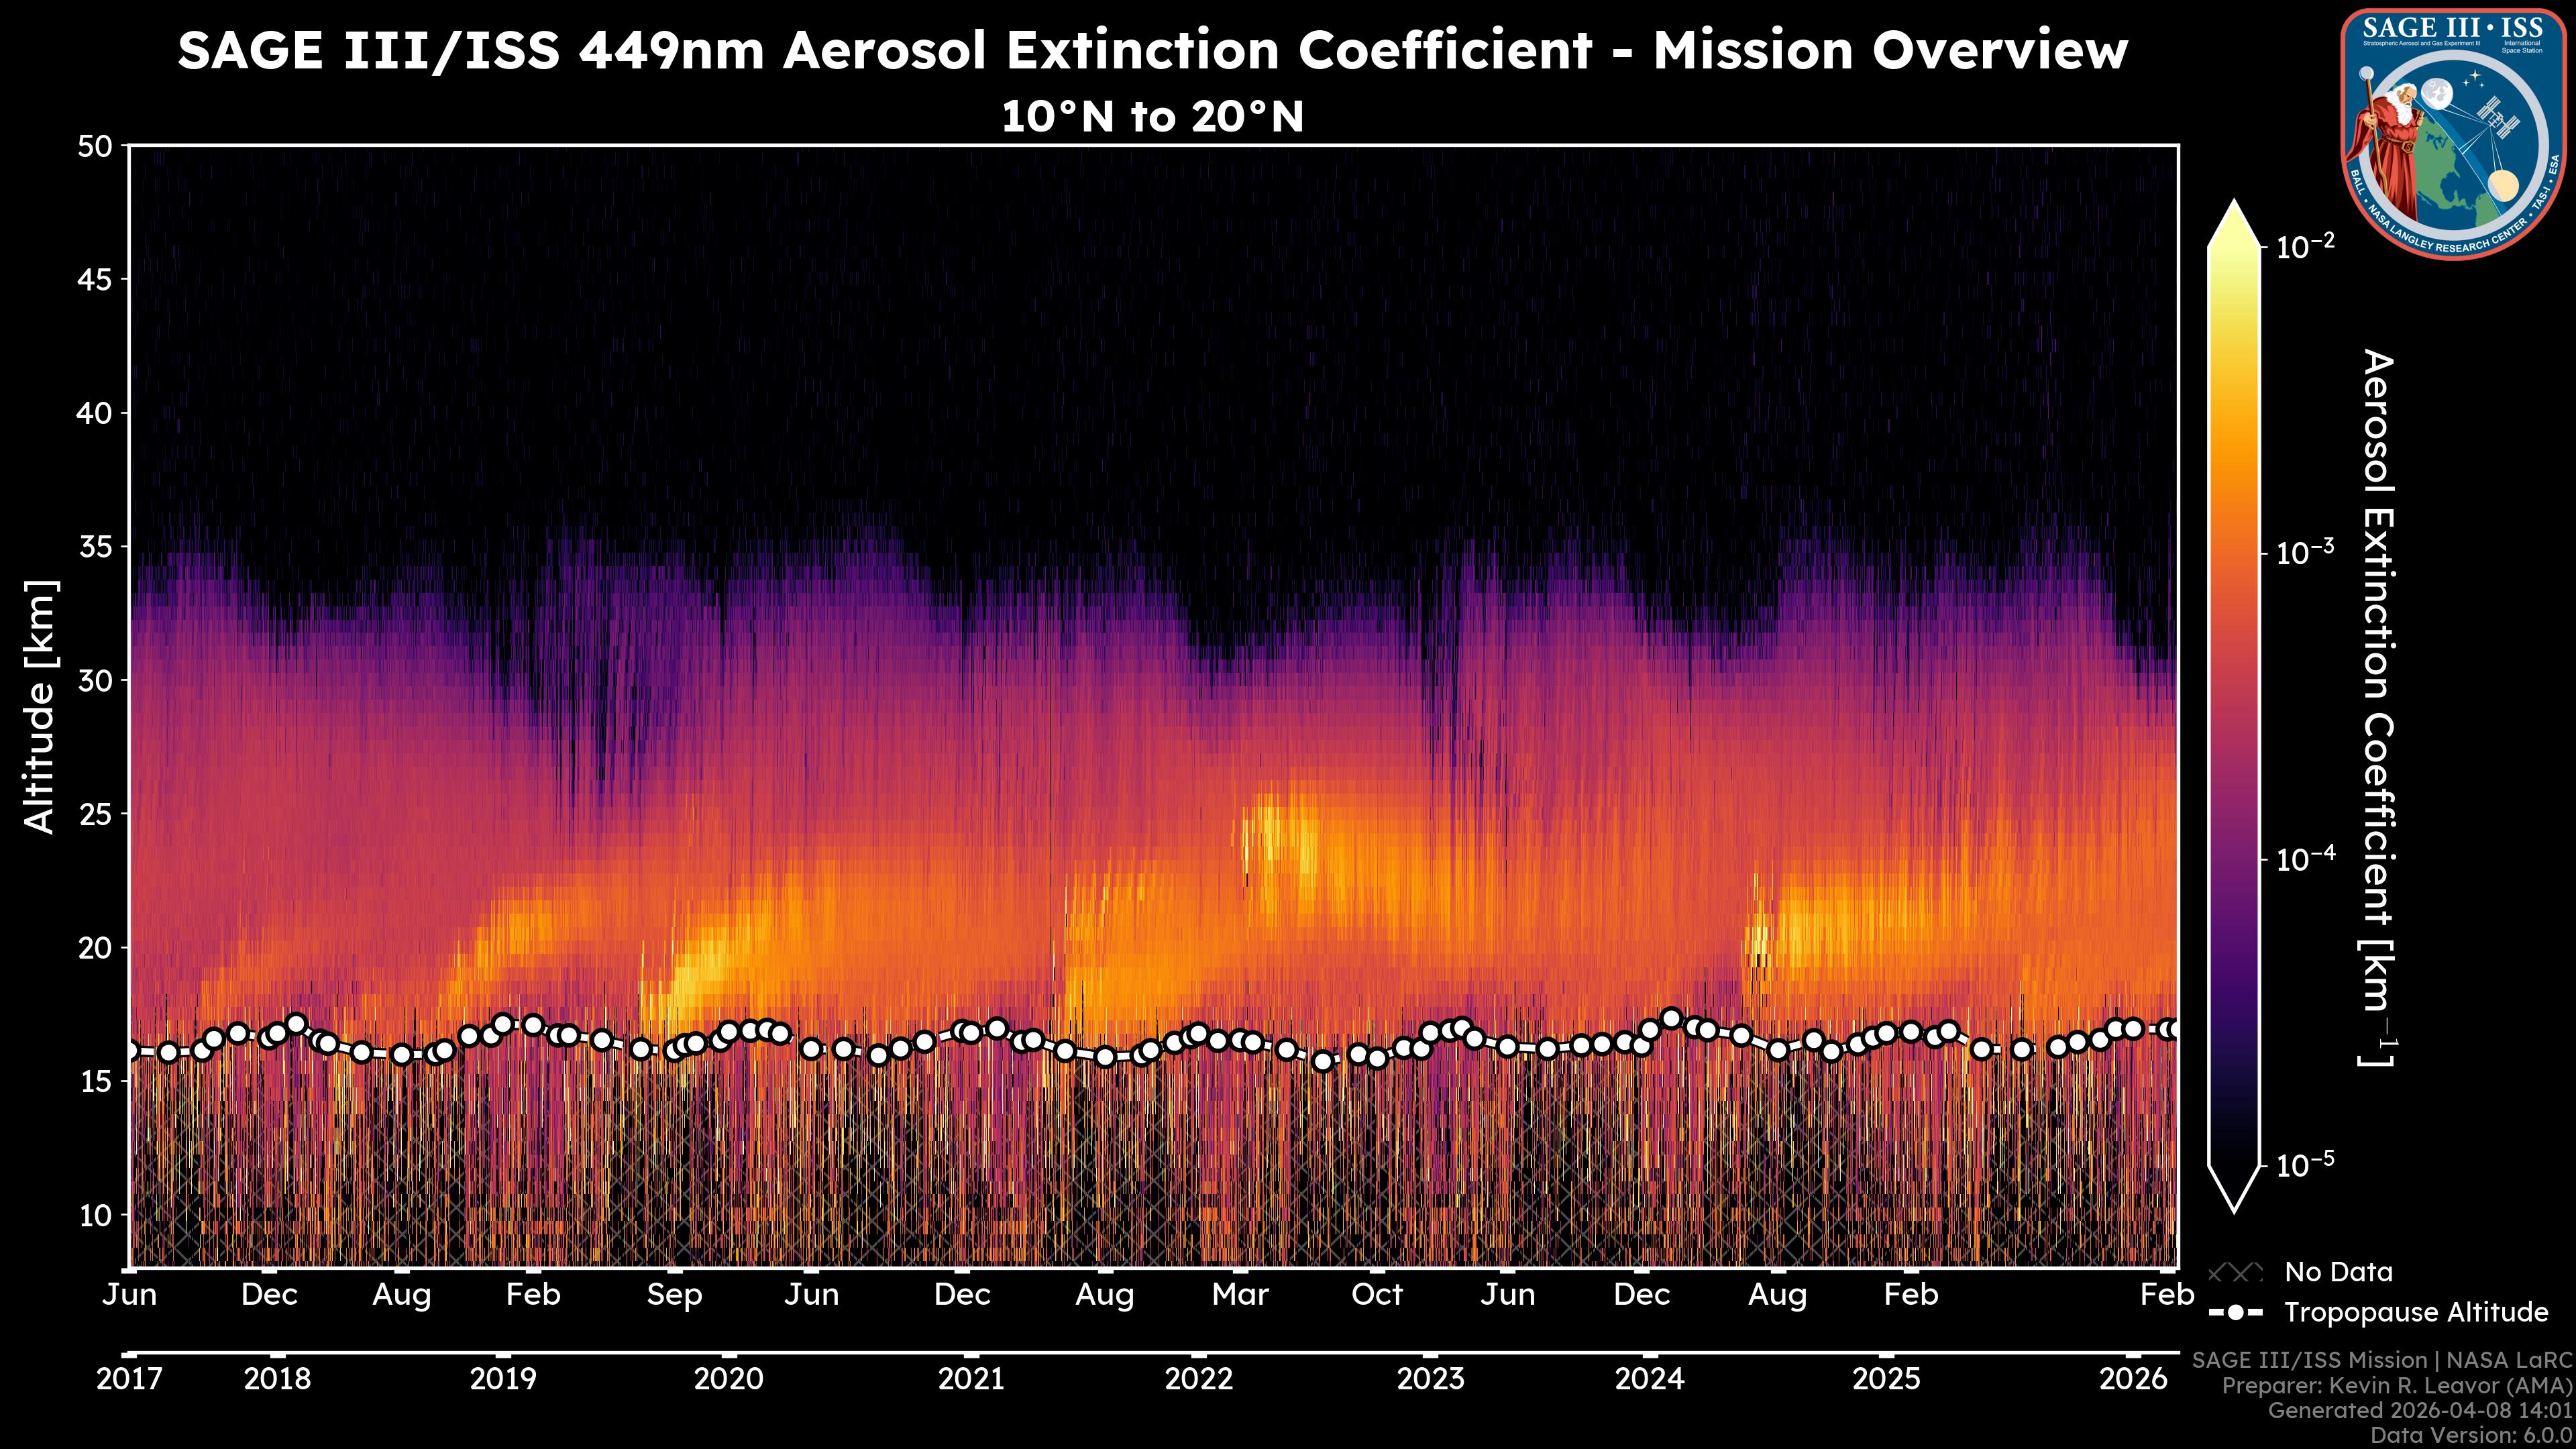This screenshot has height=1449, width=2576.
Task: Click the Sep month tick label
Action: click(x=675, y=1295)
